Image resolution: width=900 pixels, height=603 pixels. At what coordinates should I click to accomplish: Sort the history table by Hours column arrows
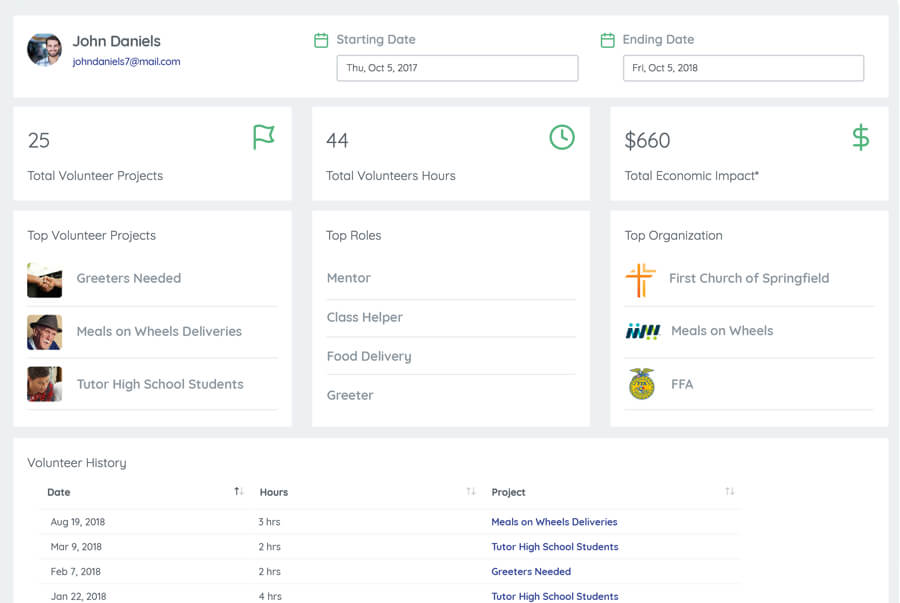tap(471, 491)
